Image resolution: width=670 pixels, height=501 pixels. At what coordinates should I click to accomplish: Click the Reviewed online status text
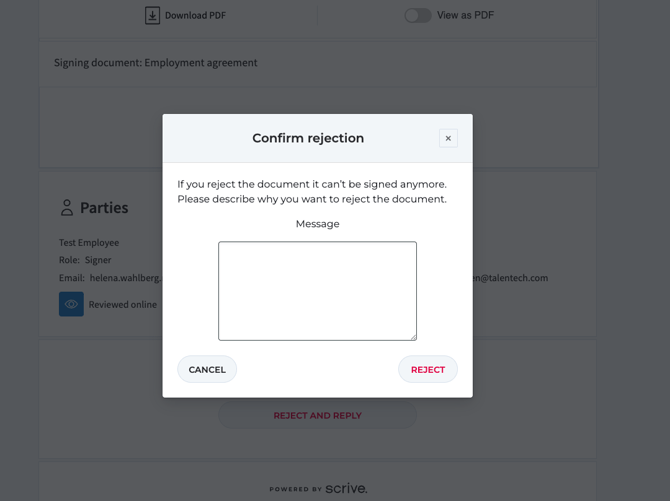[x=122, y=304]
